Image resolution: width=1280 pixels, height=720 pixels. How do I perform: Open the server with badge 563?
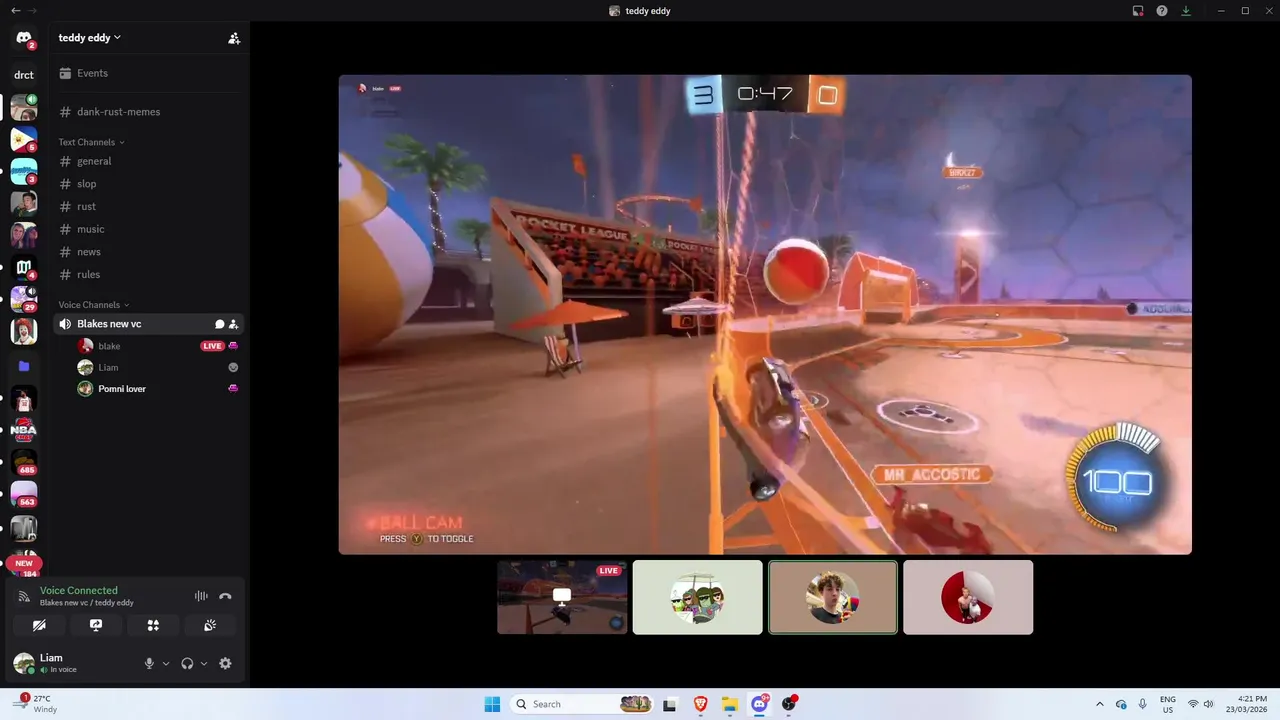point(24,494)
